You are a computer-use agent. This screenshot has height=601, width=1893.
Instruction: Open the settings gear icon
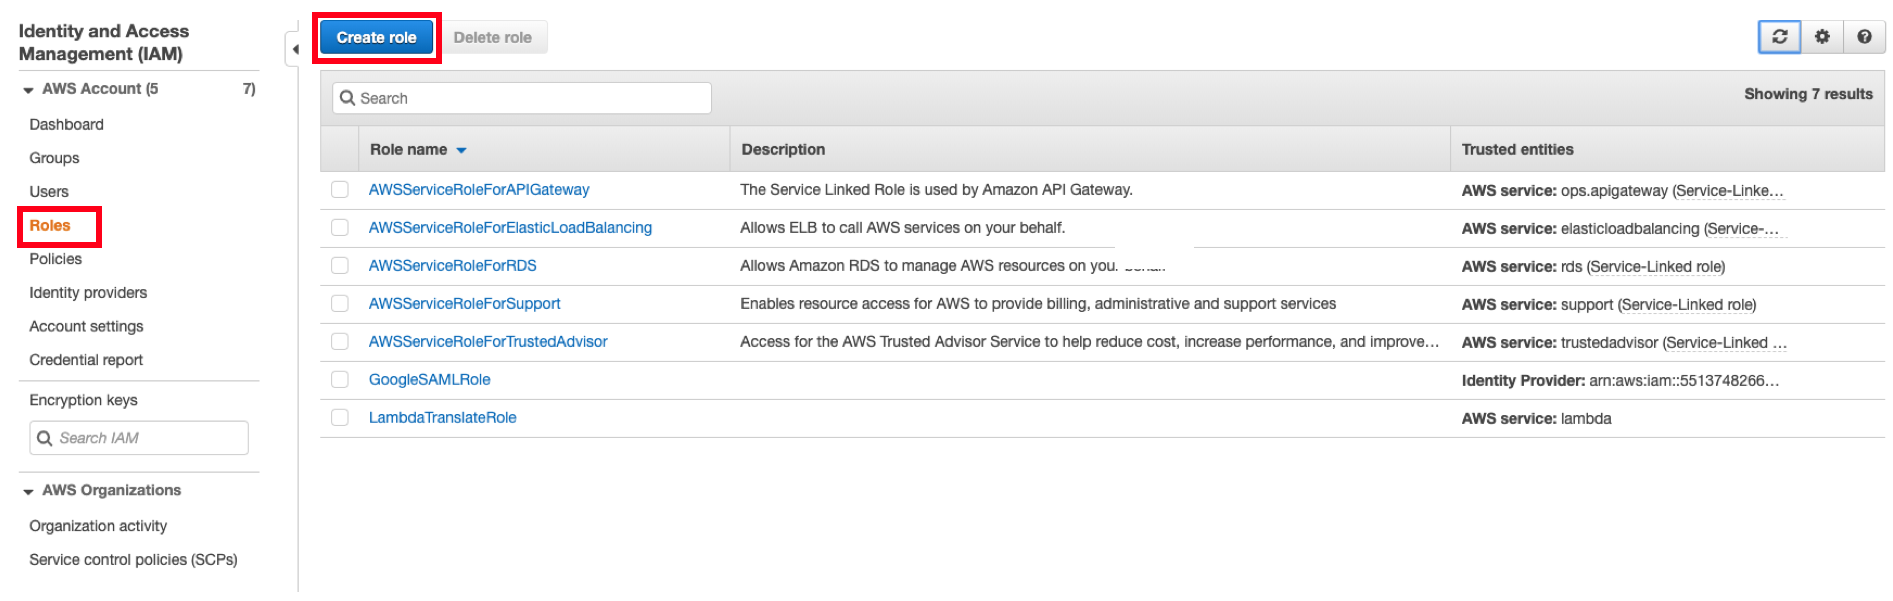click(1822, 37)
